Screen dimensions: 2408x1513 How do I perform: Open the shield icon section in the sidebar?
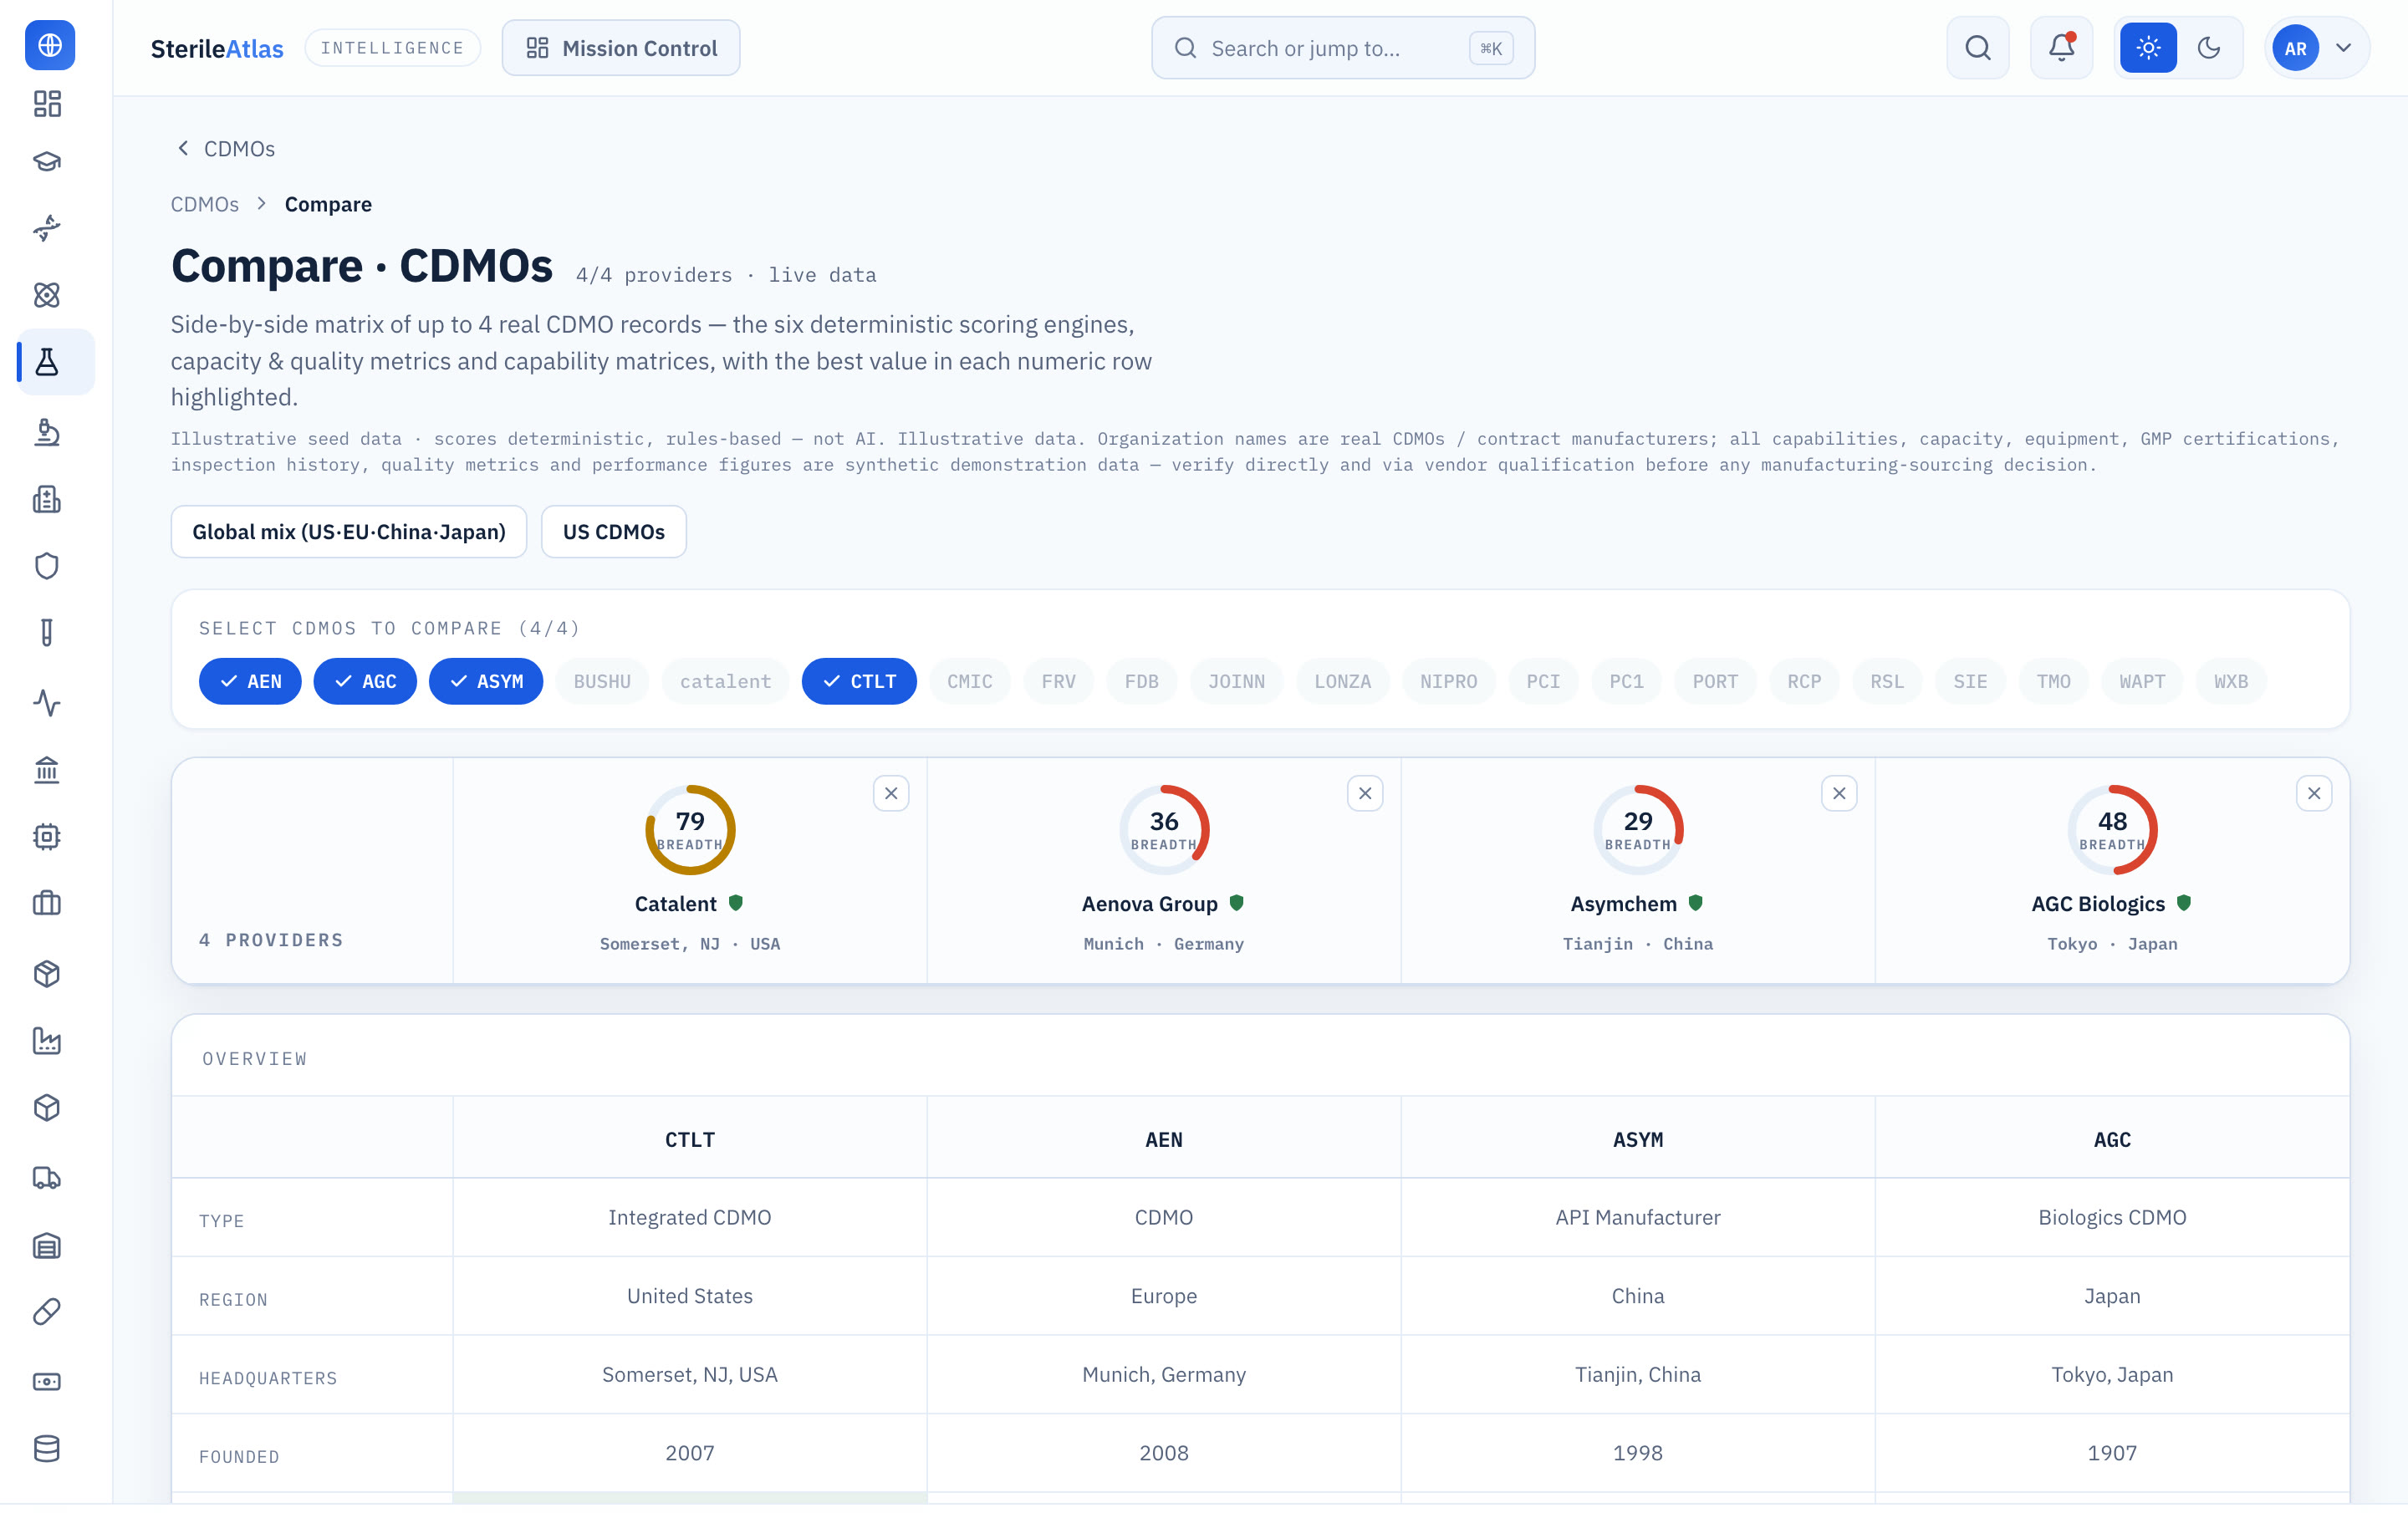click(47, 566)
